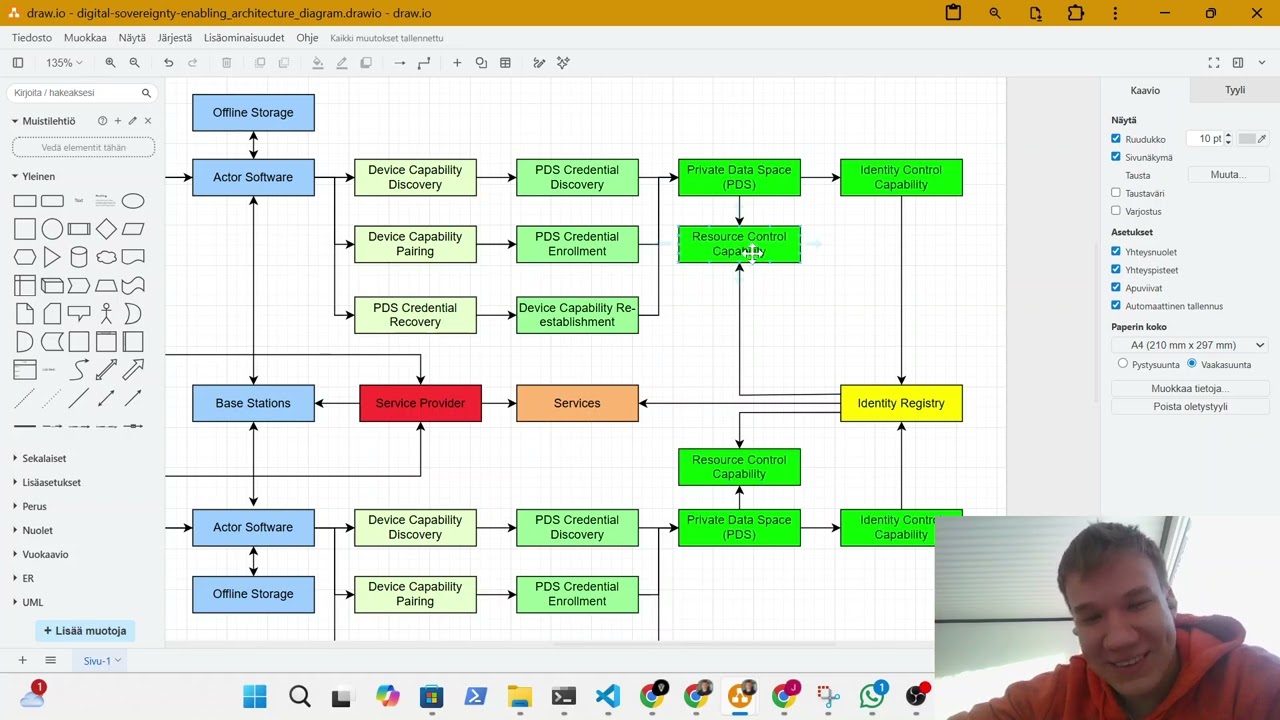
Task: Open the Järjestä menu
Action: coord(175,38)
